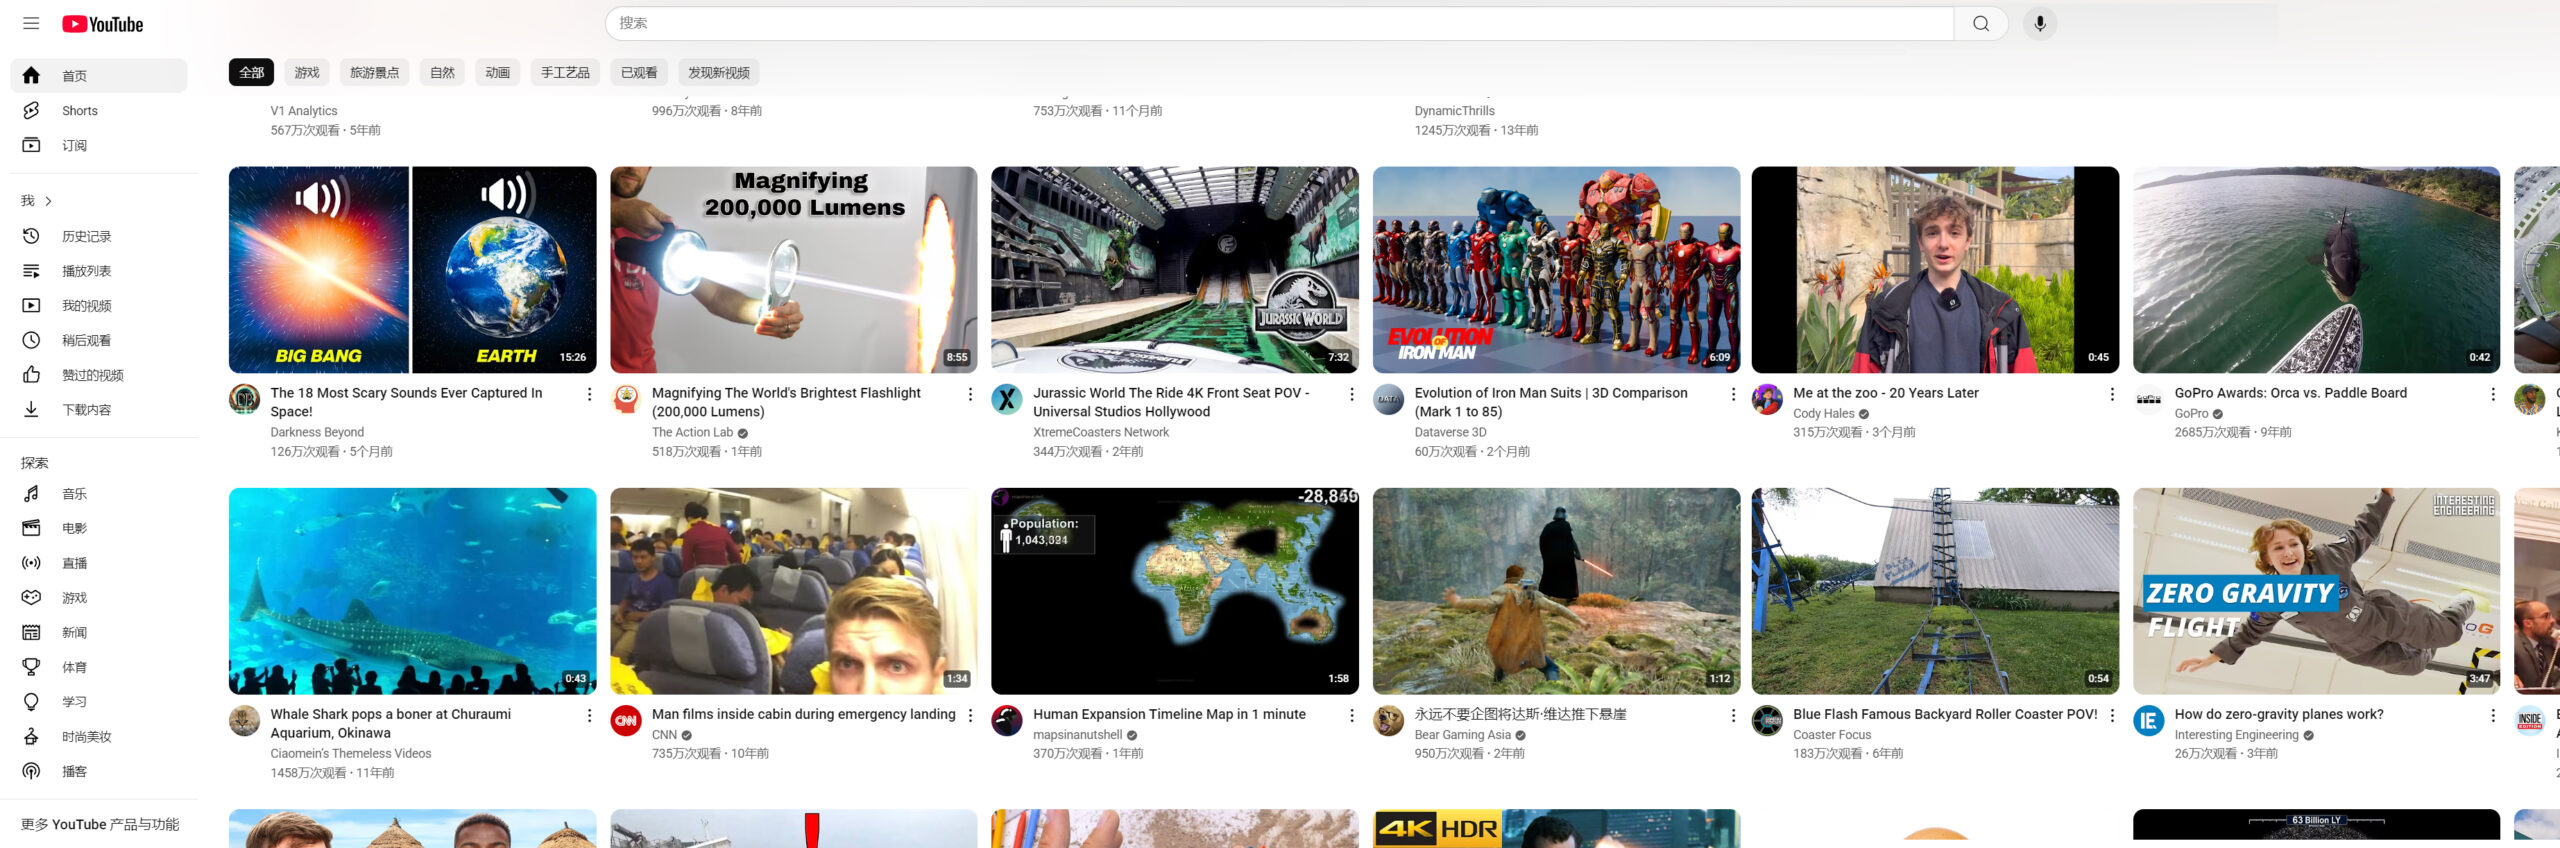Open options menu for Human Expansion Timeline video
The height and width of the screenshot is (848, 2560).
1352,716
